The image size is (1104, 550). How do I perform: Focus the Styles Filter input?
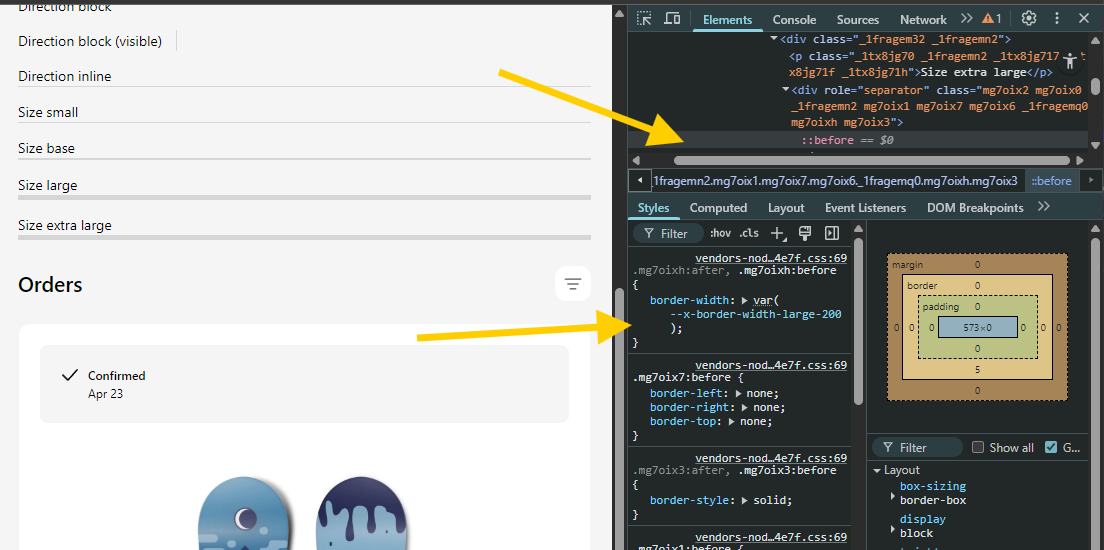point(669,233)
